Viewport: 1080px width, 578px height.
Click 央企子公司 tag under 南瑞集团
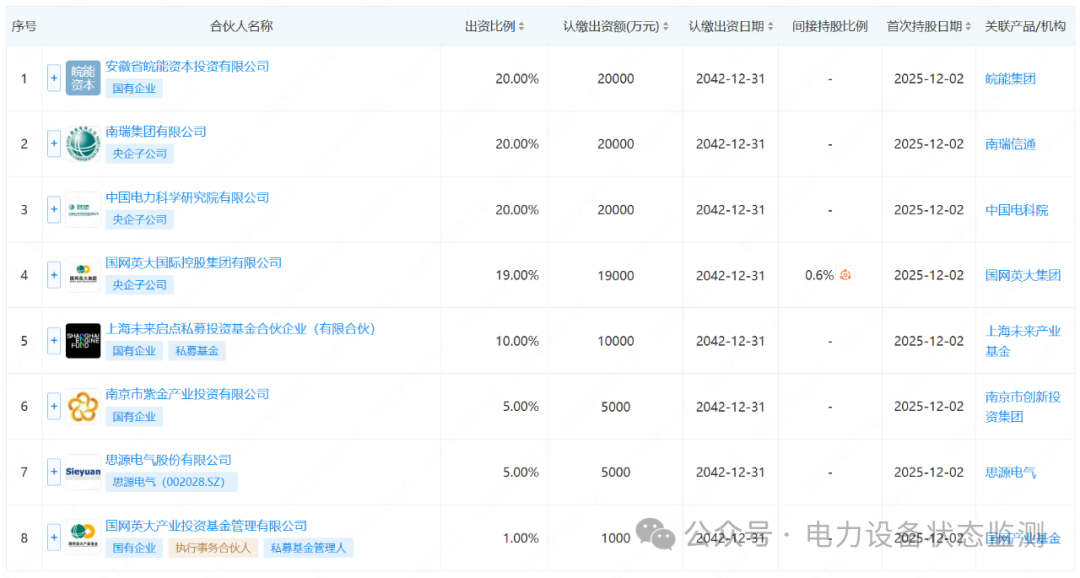[x=140, y=154]
